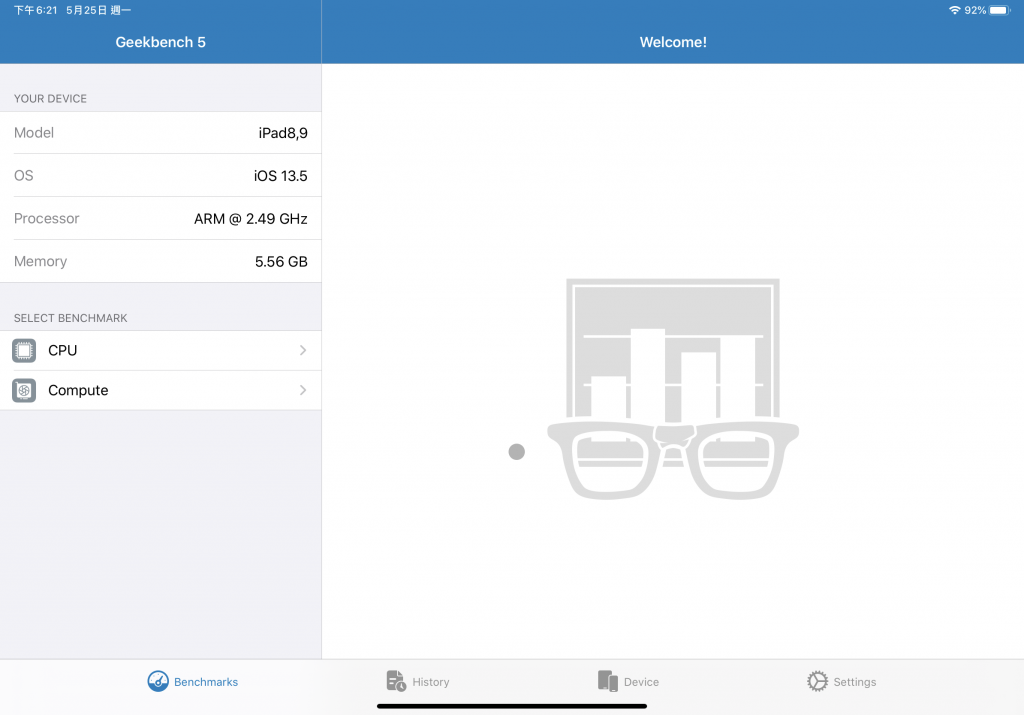Click the Geekbench glasses logo
Screen dimensions: 1024x715
tap(673, 389)
